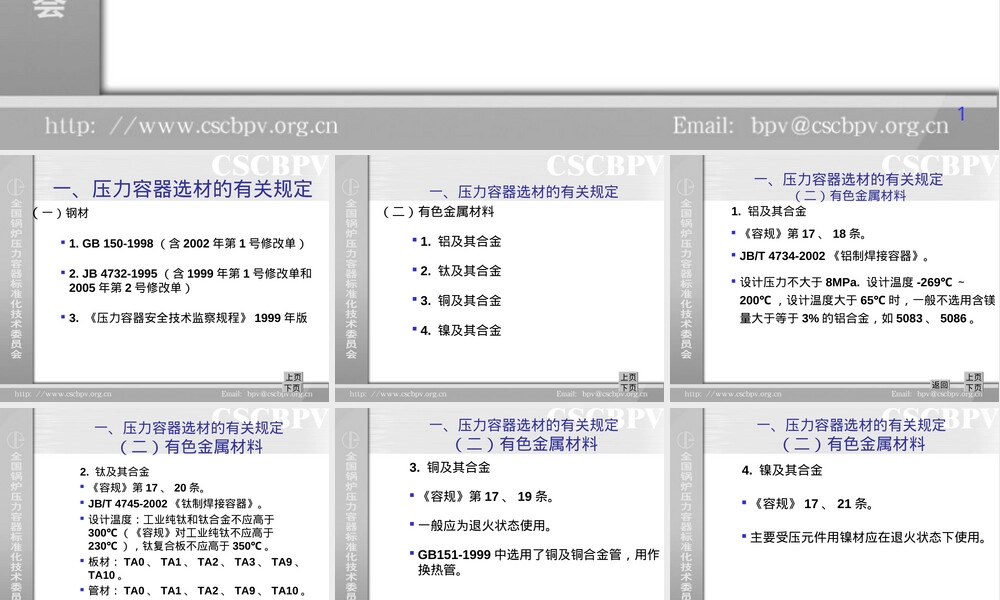Click 下页 button on the aluminum slide
This screenshot has height=600, width=1000.
974,388
